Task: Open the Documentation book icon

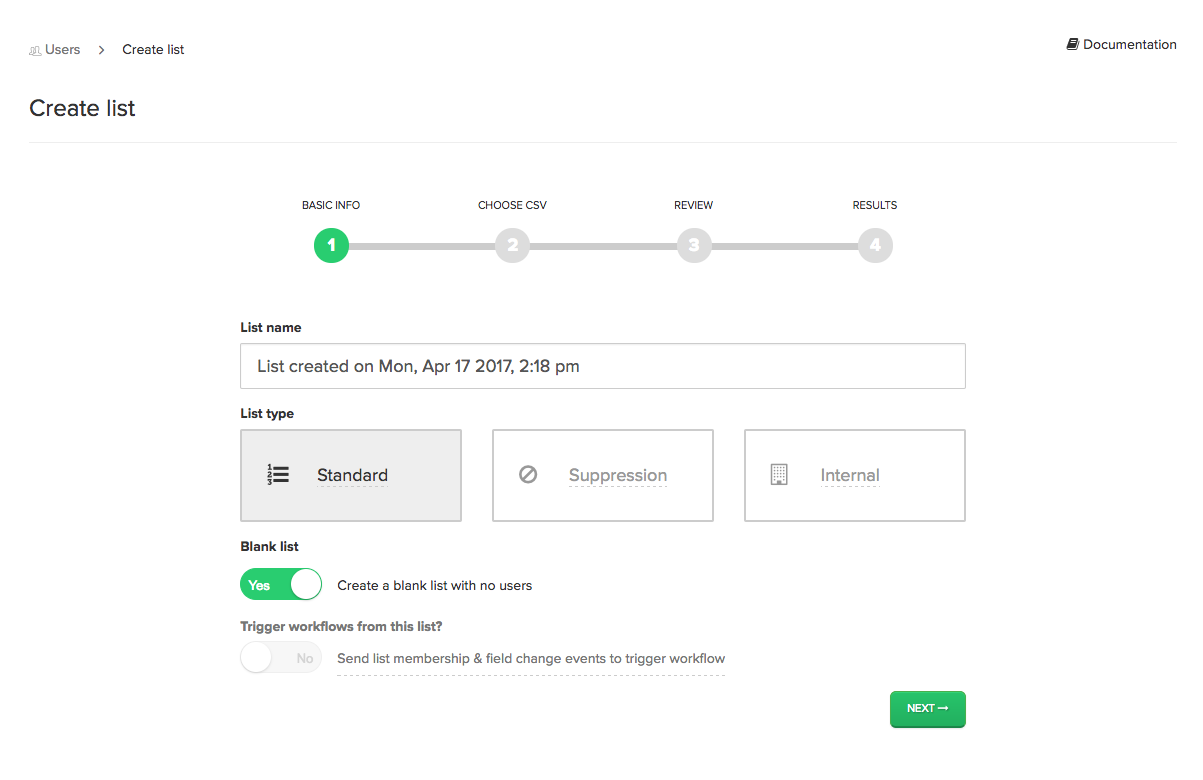Action: click(x=1073, y=44)
